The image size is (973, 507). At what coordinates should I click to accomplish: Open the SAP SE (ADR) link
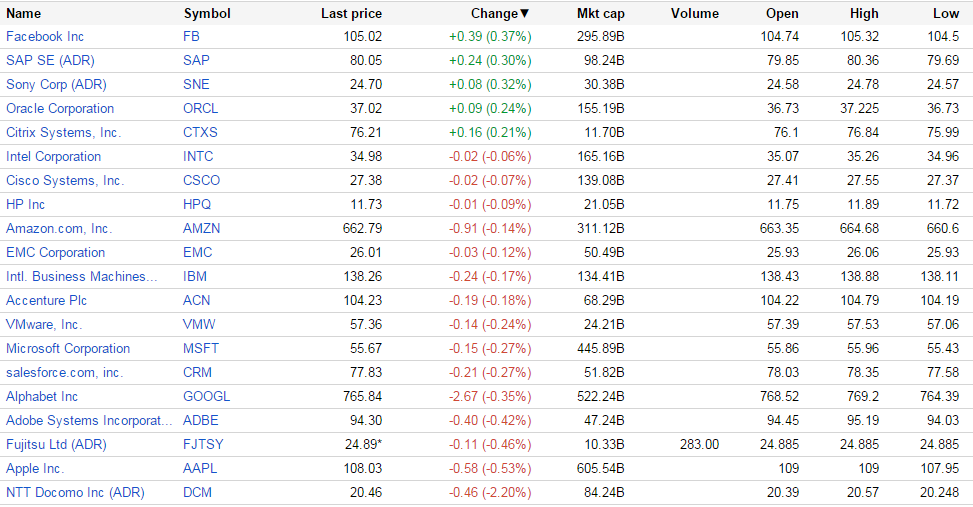pos(50,60)
